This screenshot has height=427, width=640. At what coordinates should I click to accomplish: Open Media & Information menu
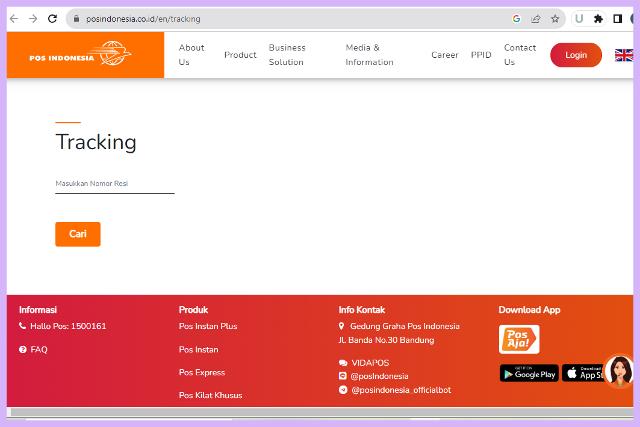coord(369,55)
